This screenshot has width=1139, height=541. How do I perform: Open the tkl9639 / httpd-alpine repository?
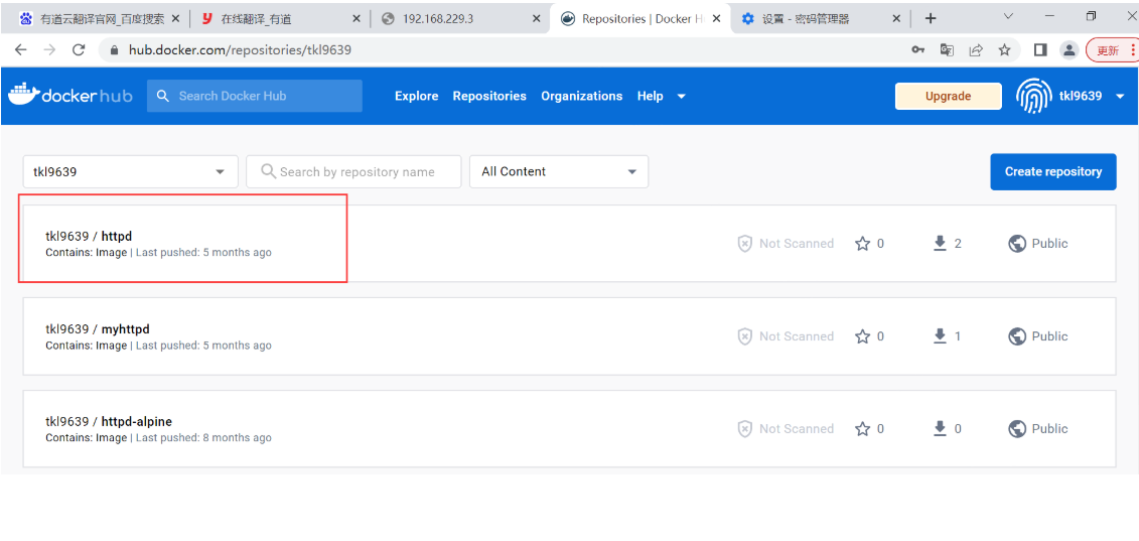pyautogui.click(x=108, y=422)
